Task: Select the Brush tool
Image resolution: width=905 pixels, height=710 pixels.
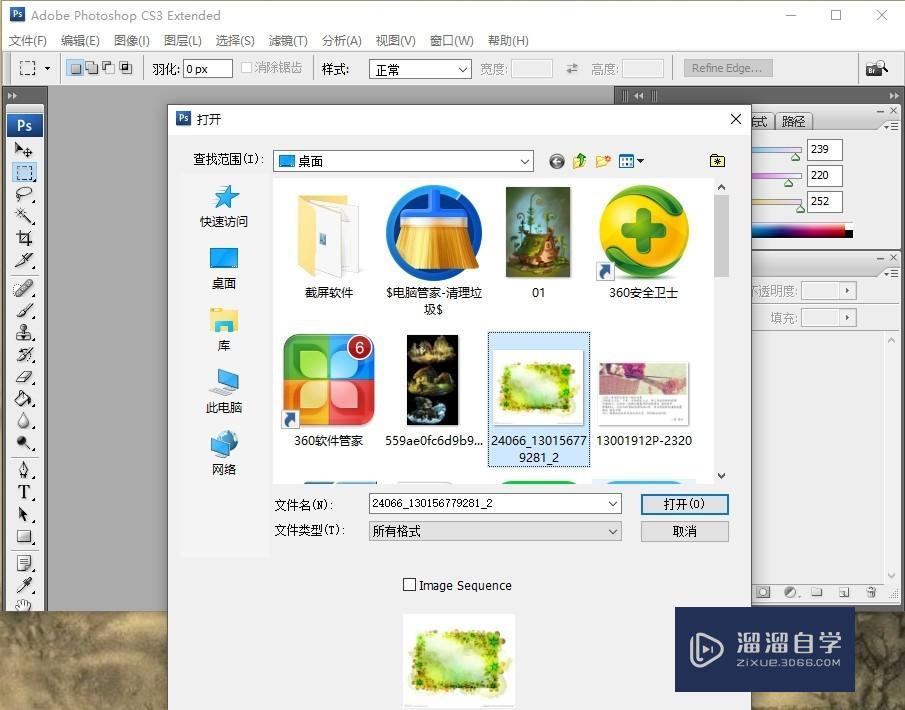Action: click(x=22, y=309)
